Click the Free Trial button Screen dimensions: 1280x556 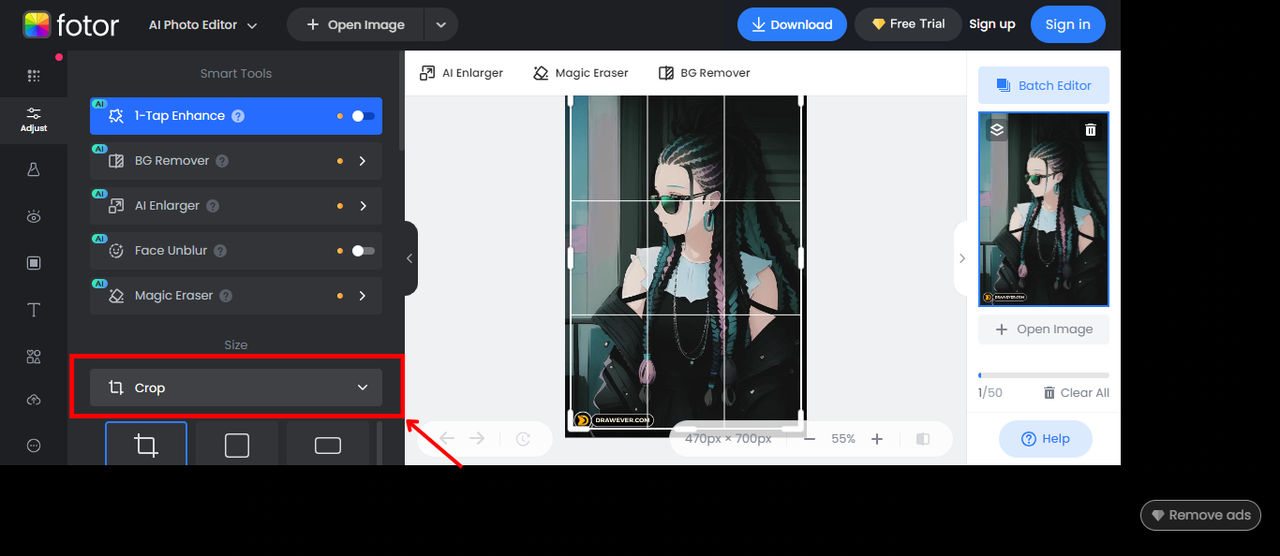[x=908, y=25]
